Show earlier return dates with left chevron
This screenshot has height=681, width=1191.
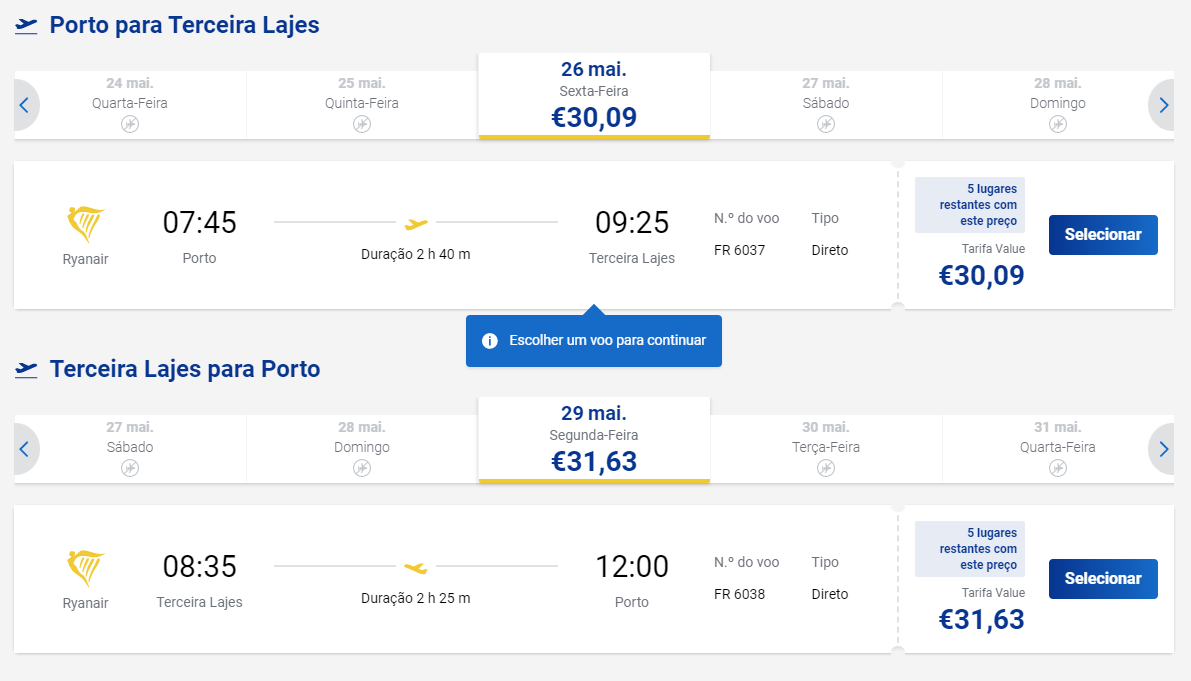[25, 449]
